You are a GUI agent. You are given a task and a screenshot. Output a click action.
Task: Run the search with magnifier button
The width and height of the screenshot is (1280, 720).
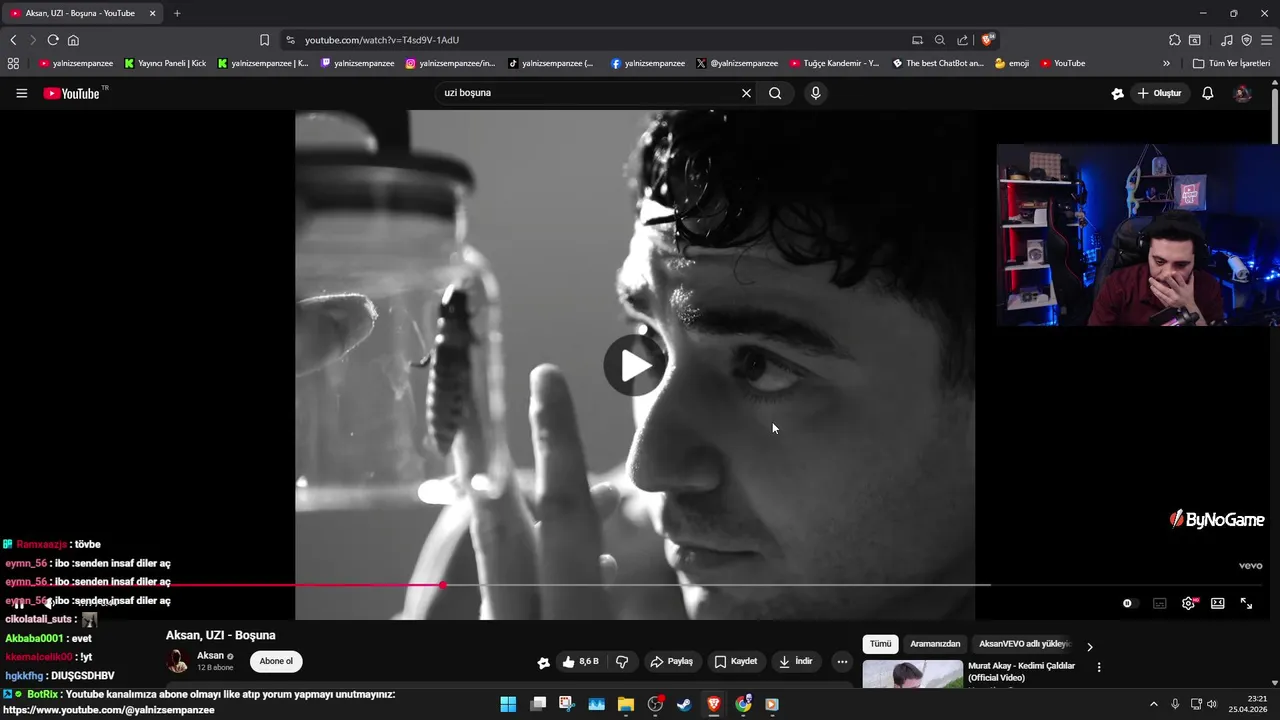(x=775, y=93)
